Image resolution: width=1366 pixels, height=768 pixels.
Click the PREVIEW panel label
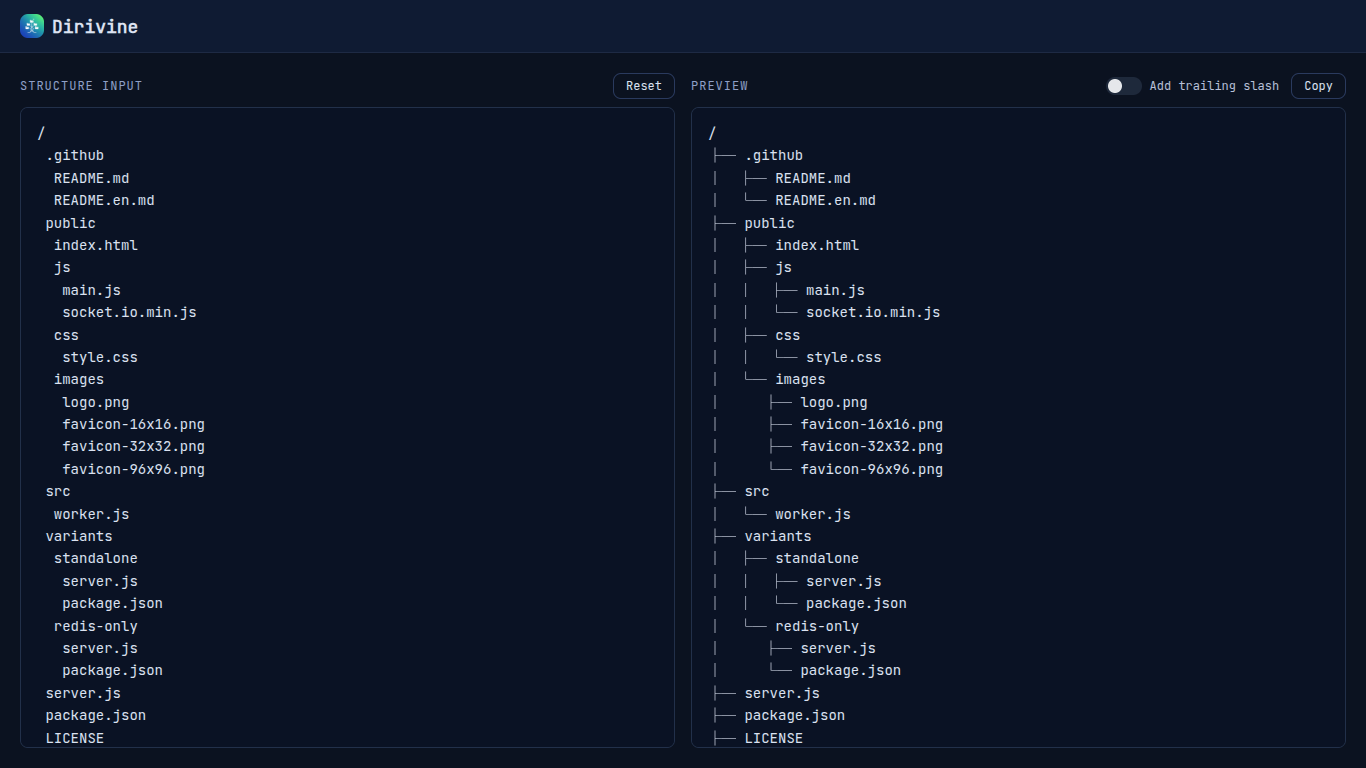pos(719,86)
